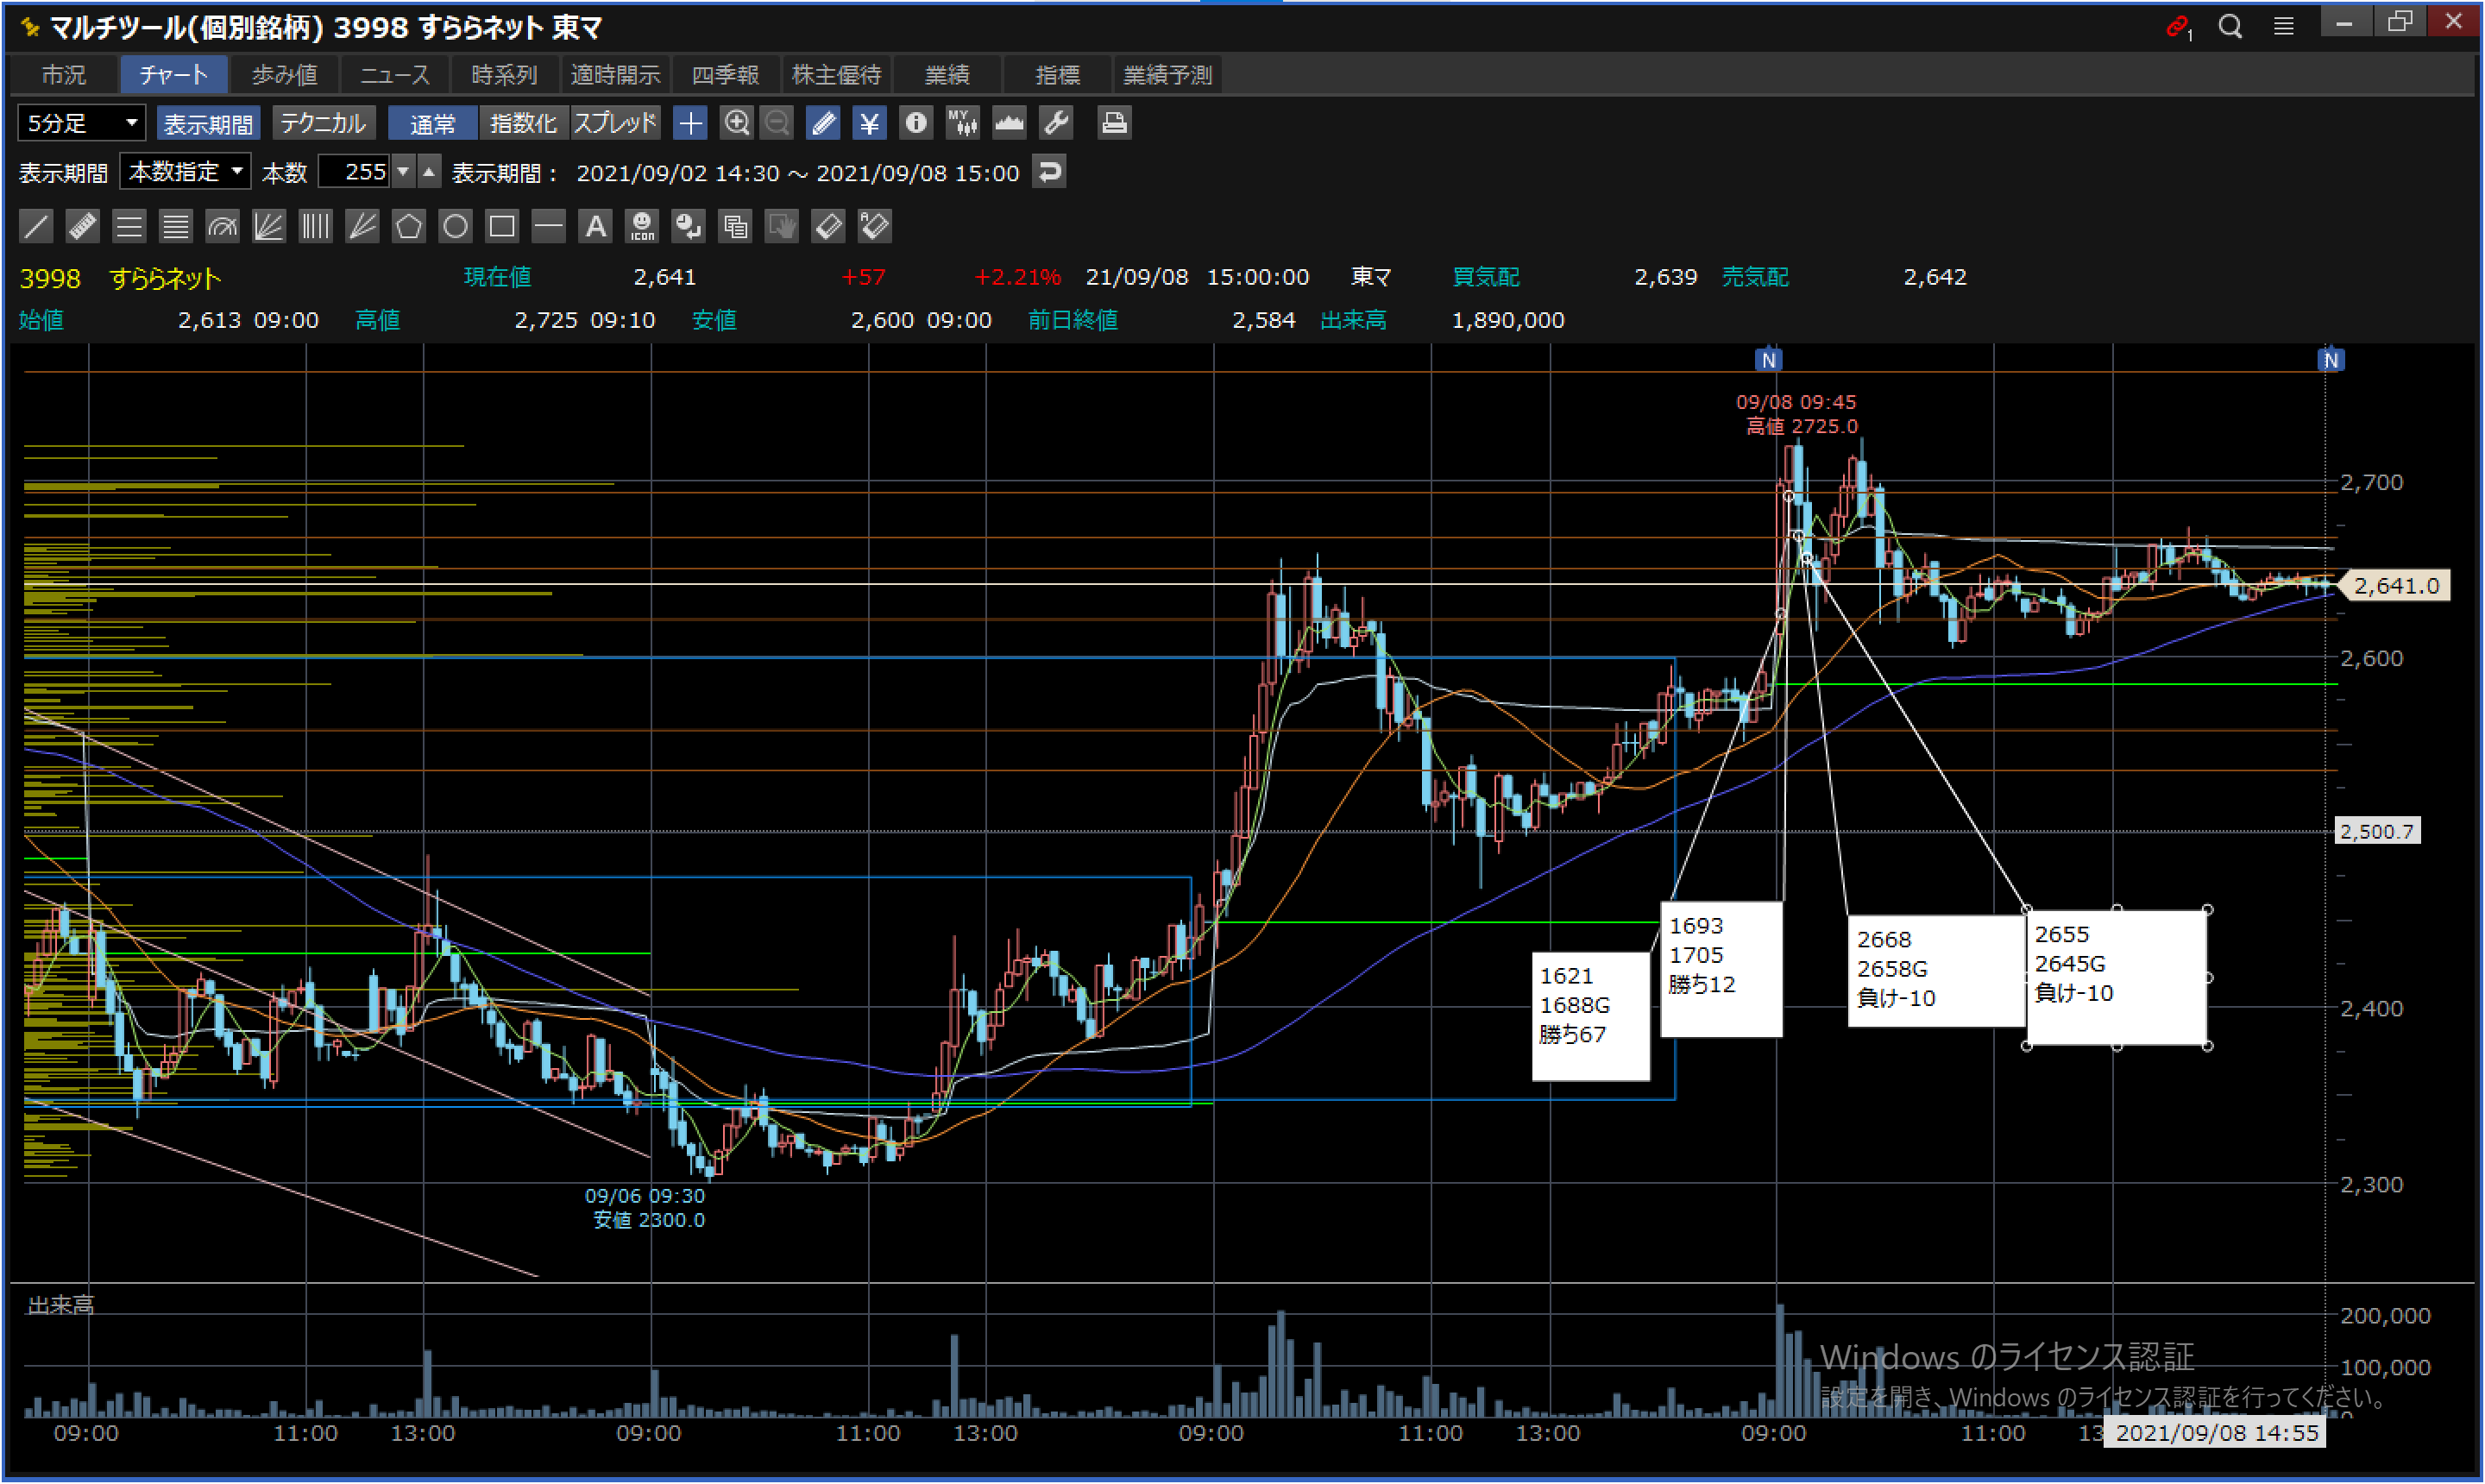Click the 255 bar count field
Image resolution: width=2485 pixels, height=1484 pixels.
pos(355,172)
